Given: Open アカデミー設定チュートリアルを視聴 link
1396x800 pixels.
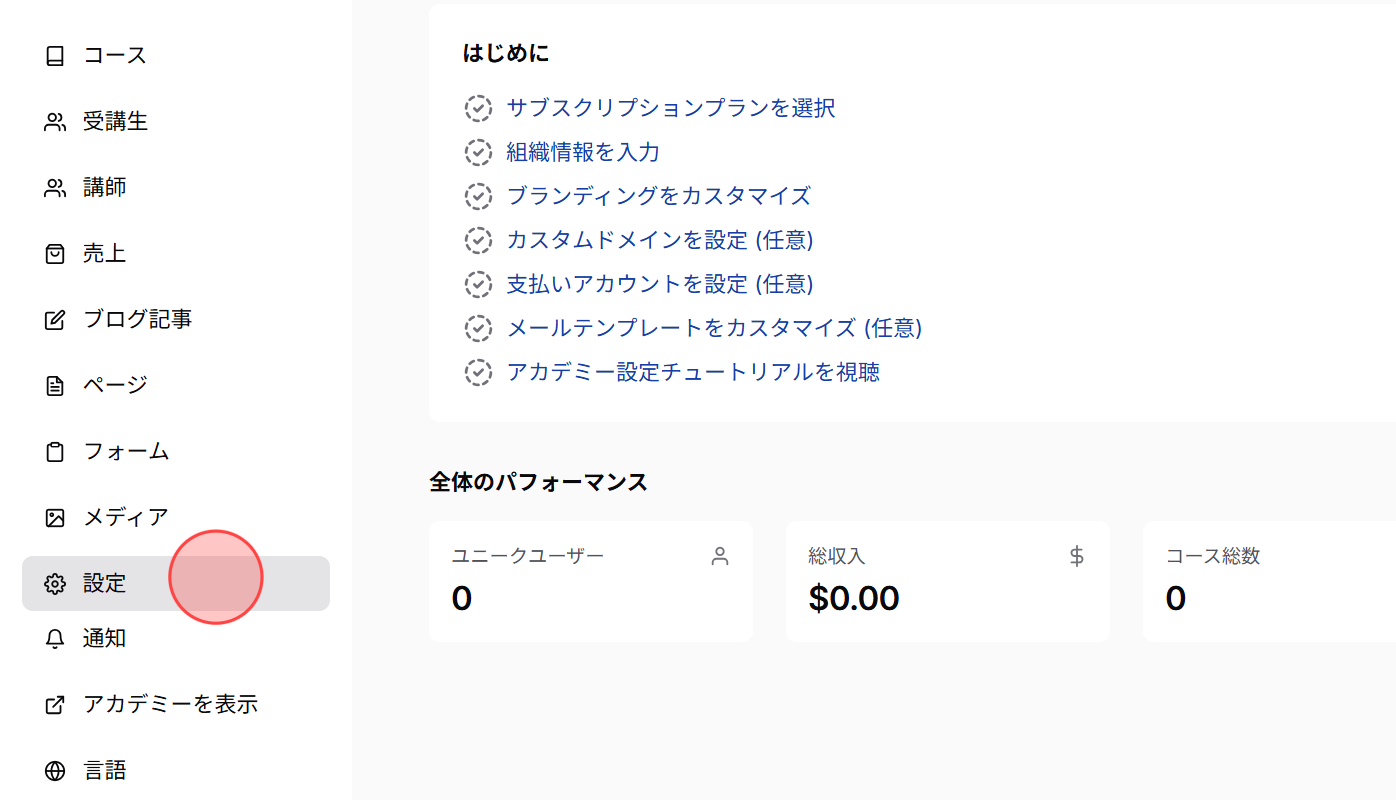Looking at the screenshot, I should pos(693,372).
